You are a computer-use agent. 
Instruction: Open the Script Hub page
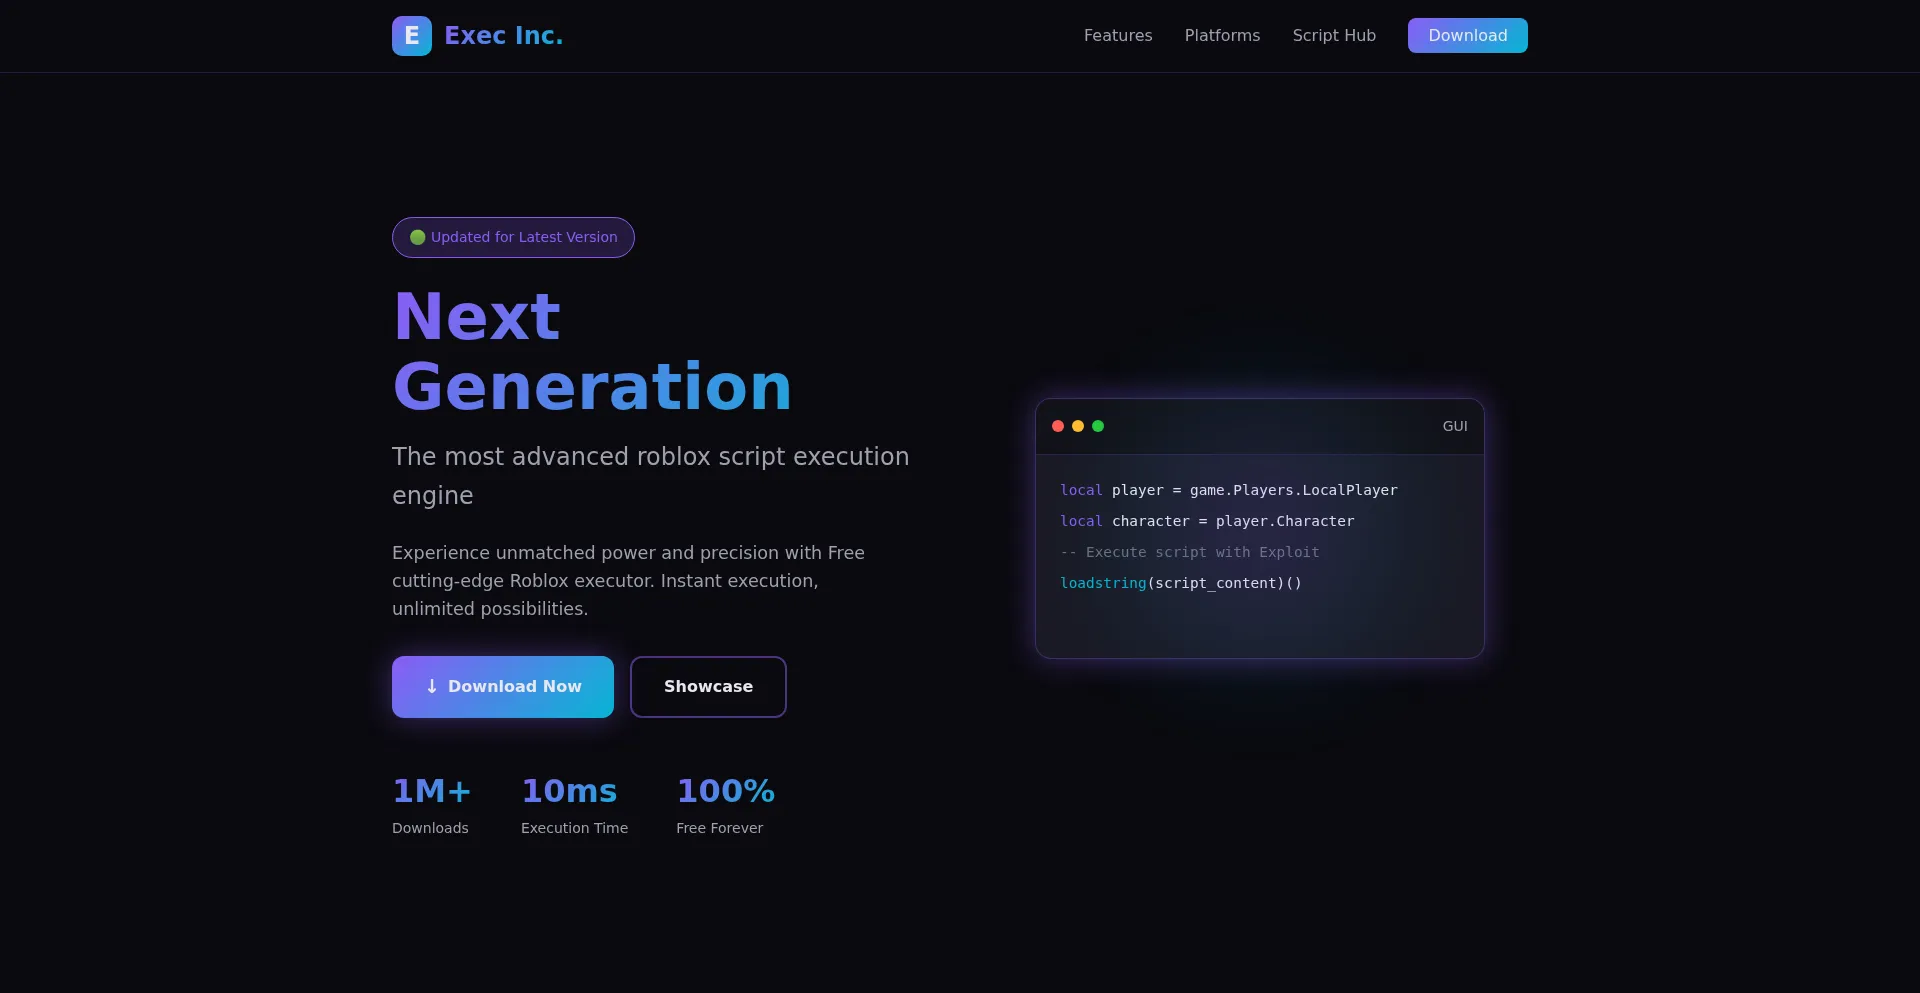tap(1334, 36)
